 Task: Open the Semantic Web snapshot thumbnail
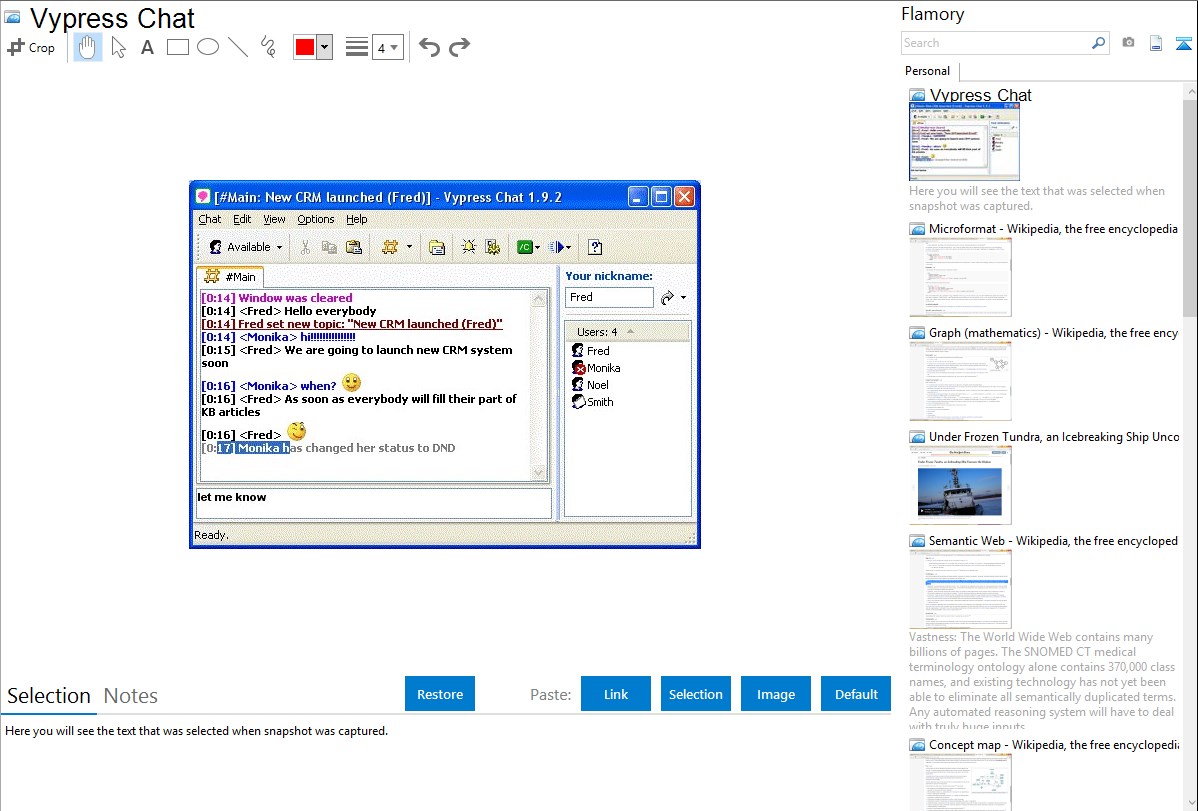coord(960,589)
